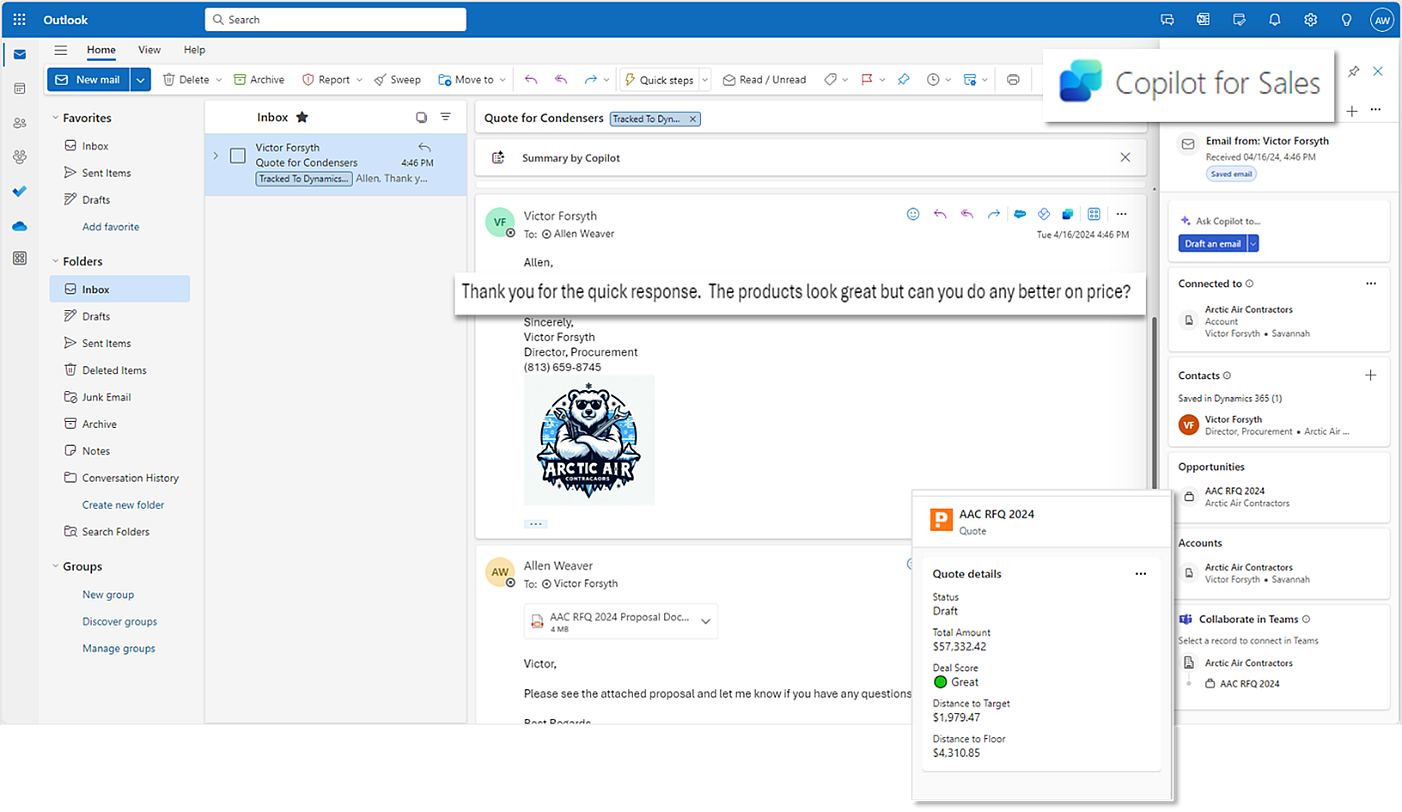Open More apps grid icon in app rail
The width and height of the screenshot is (1402, 812).
pyautogui.click(x=19, y=258)
